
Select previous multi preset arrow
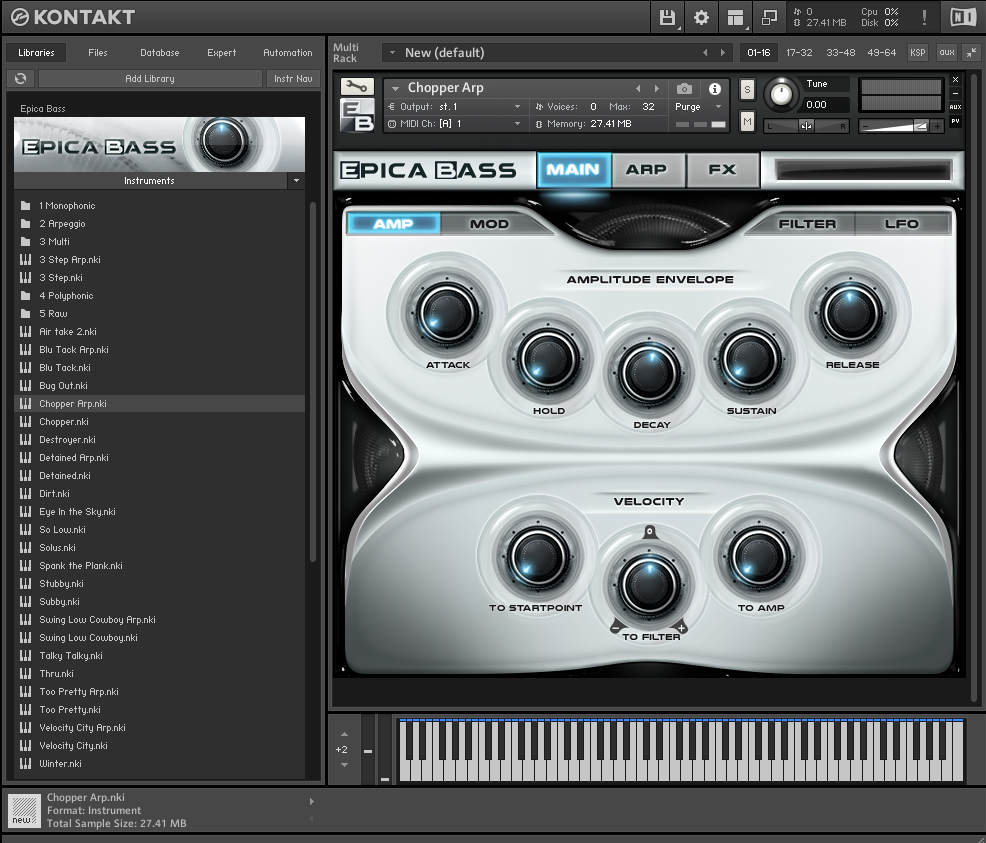(x=705, y=53)
